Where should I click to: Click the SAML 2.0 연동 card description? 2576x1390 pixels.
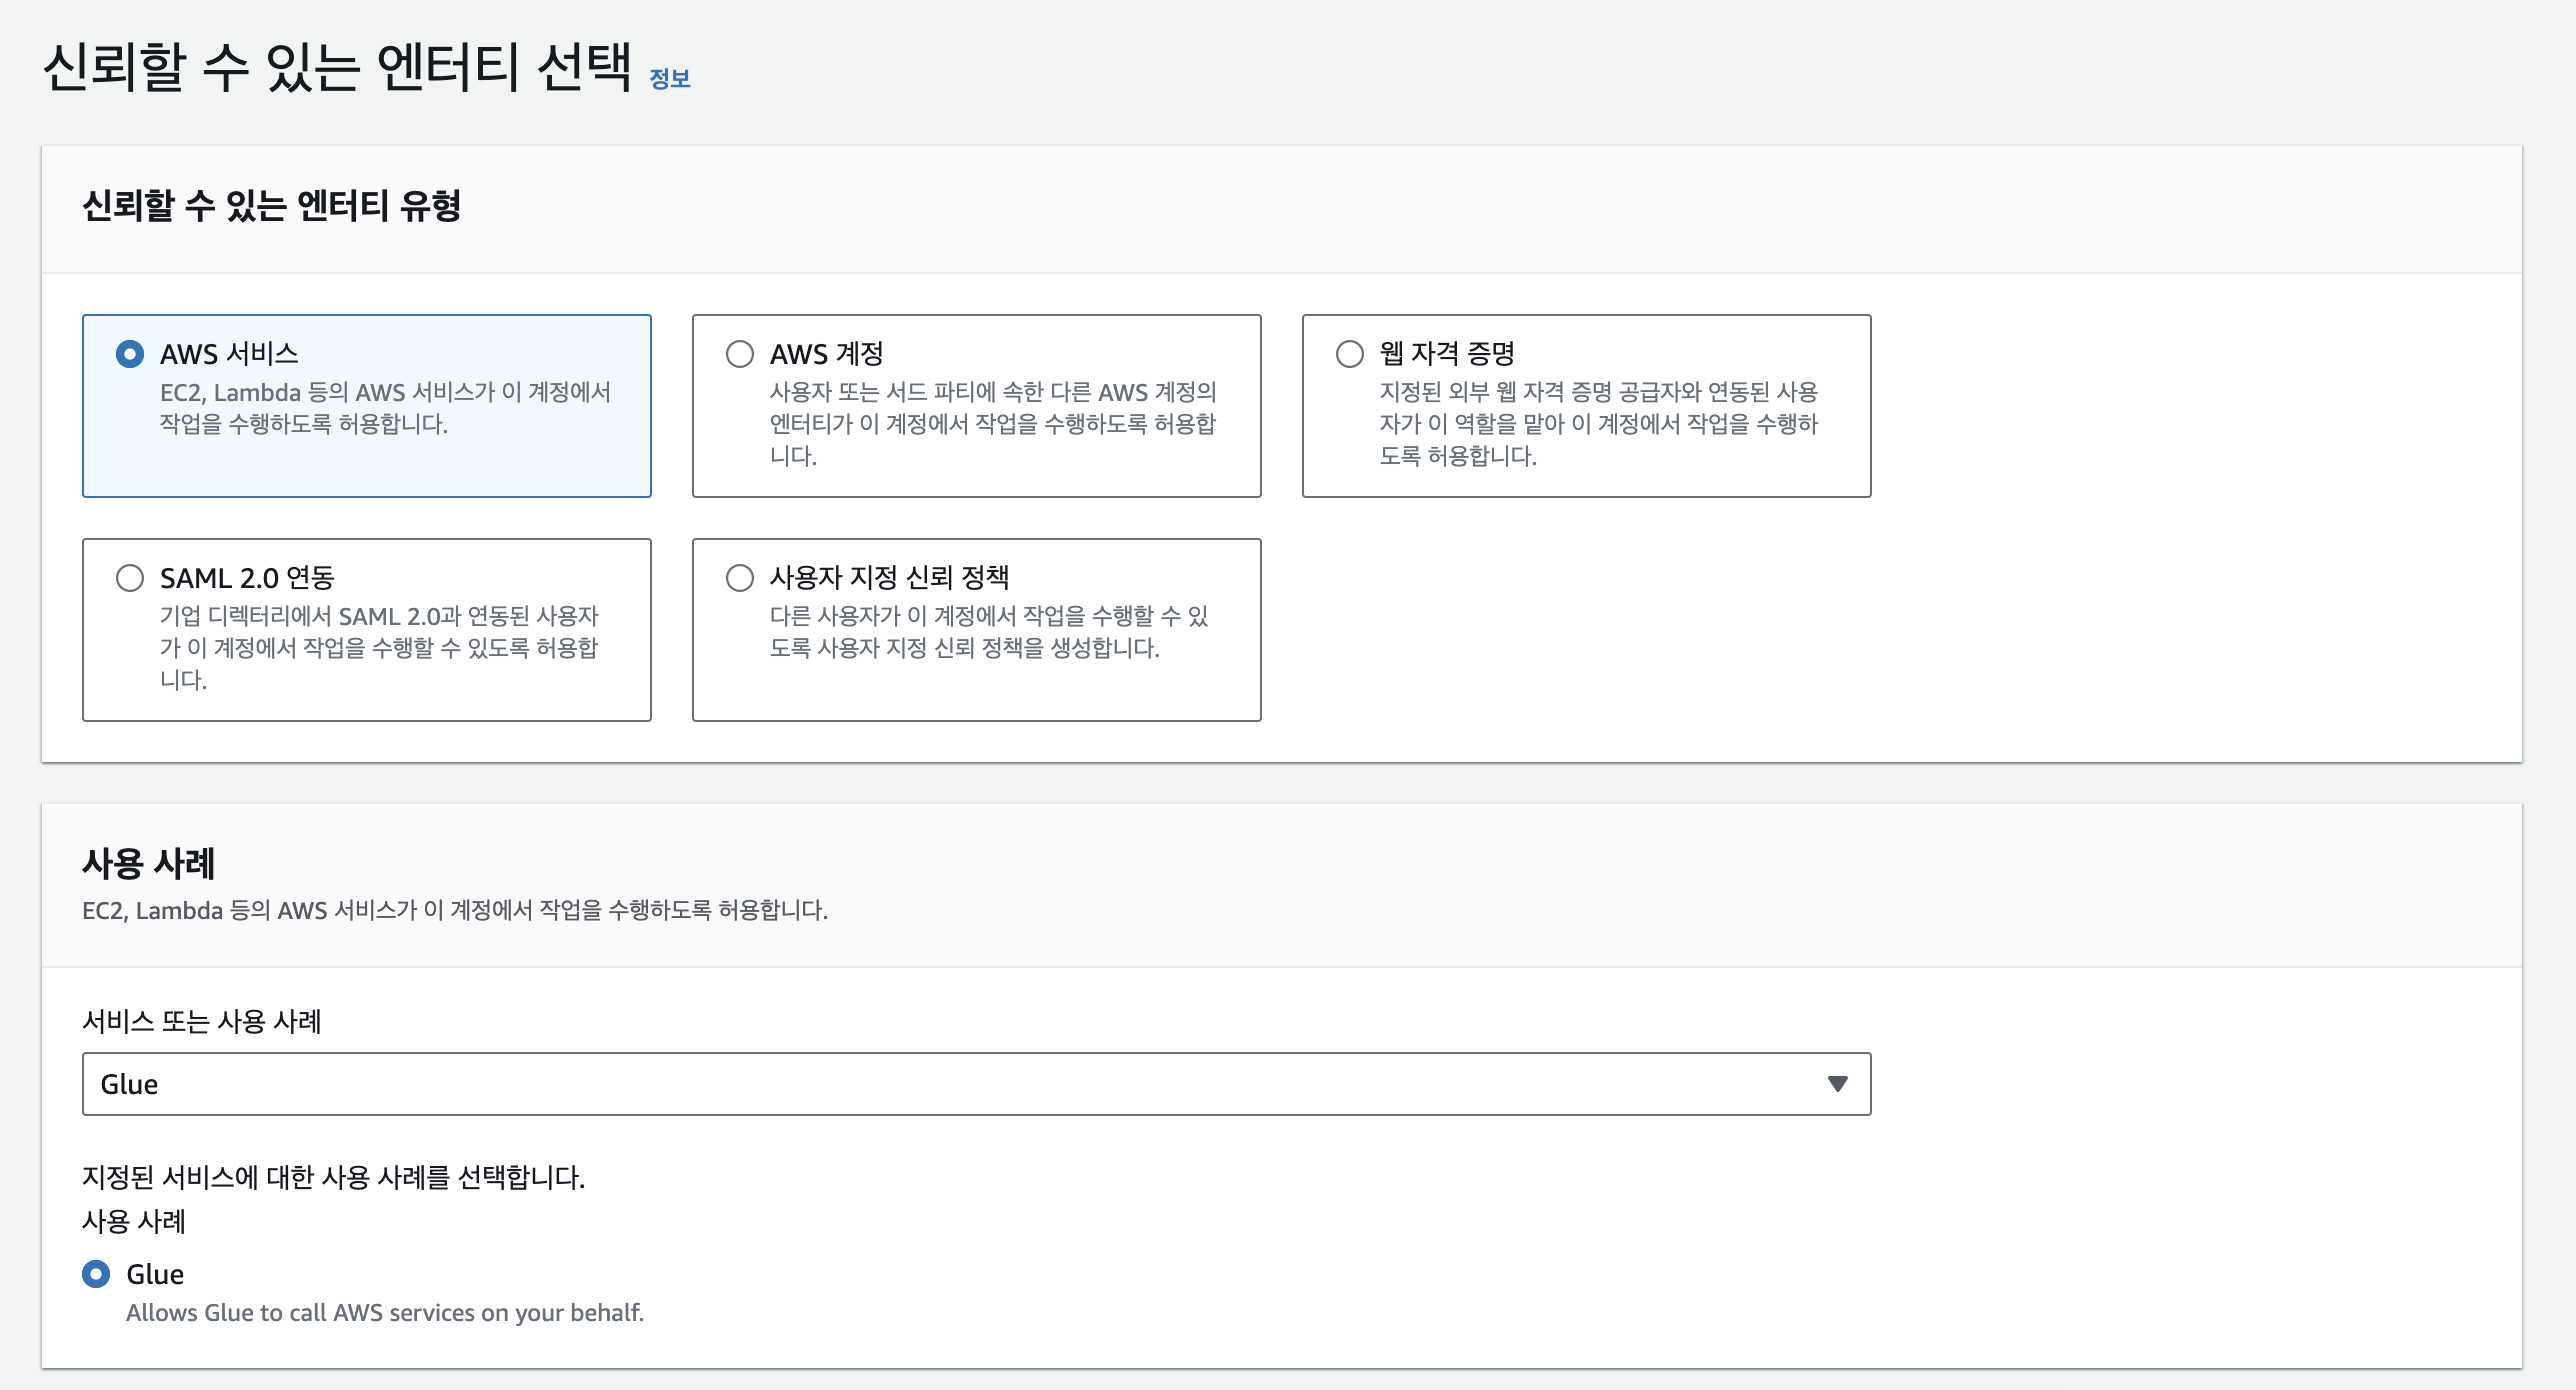(x=379, y=648)
